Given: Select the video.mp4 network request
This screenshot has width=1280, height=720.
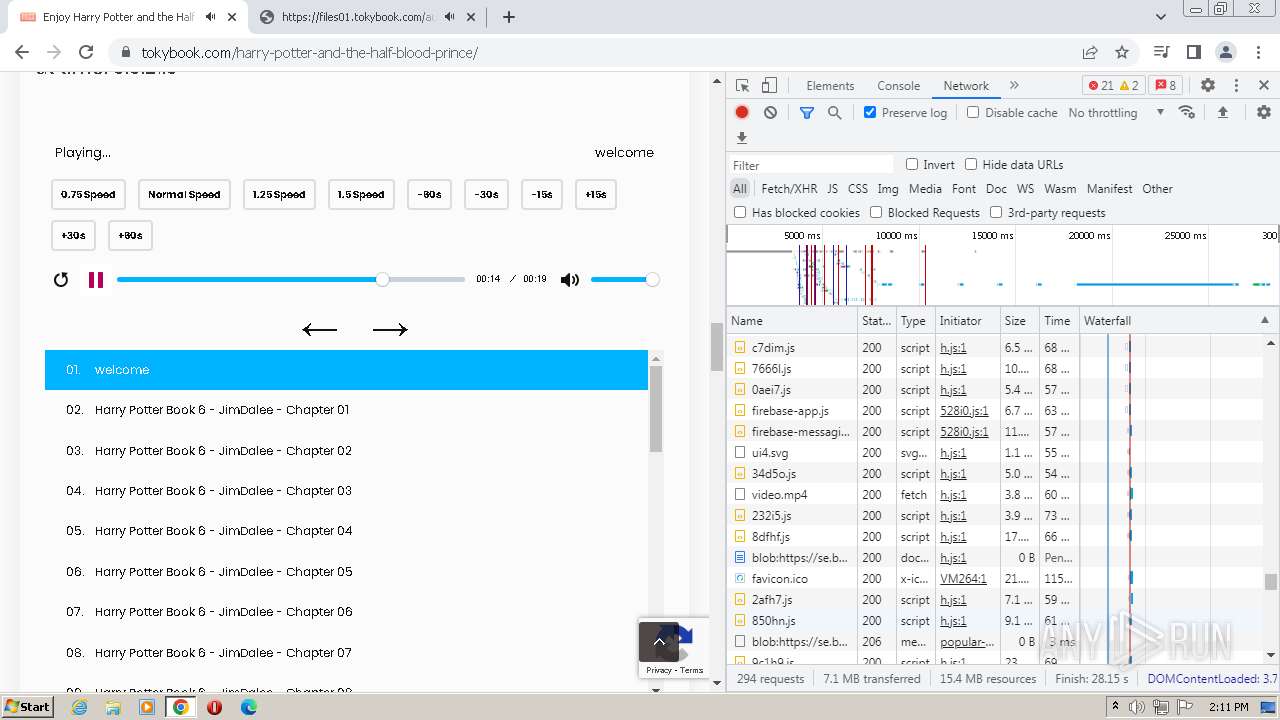Looking at the screenshot, I should 779,495.
